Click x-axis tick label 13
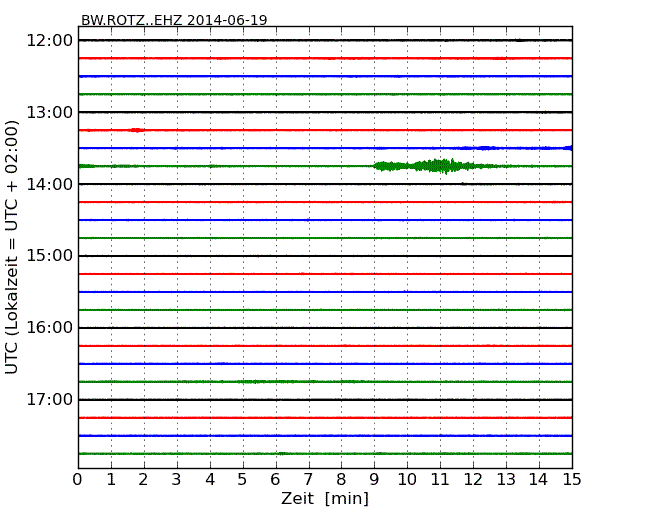Screen dimensions: 650x520 pos(506,480)
